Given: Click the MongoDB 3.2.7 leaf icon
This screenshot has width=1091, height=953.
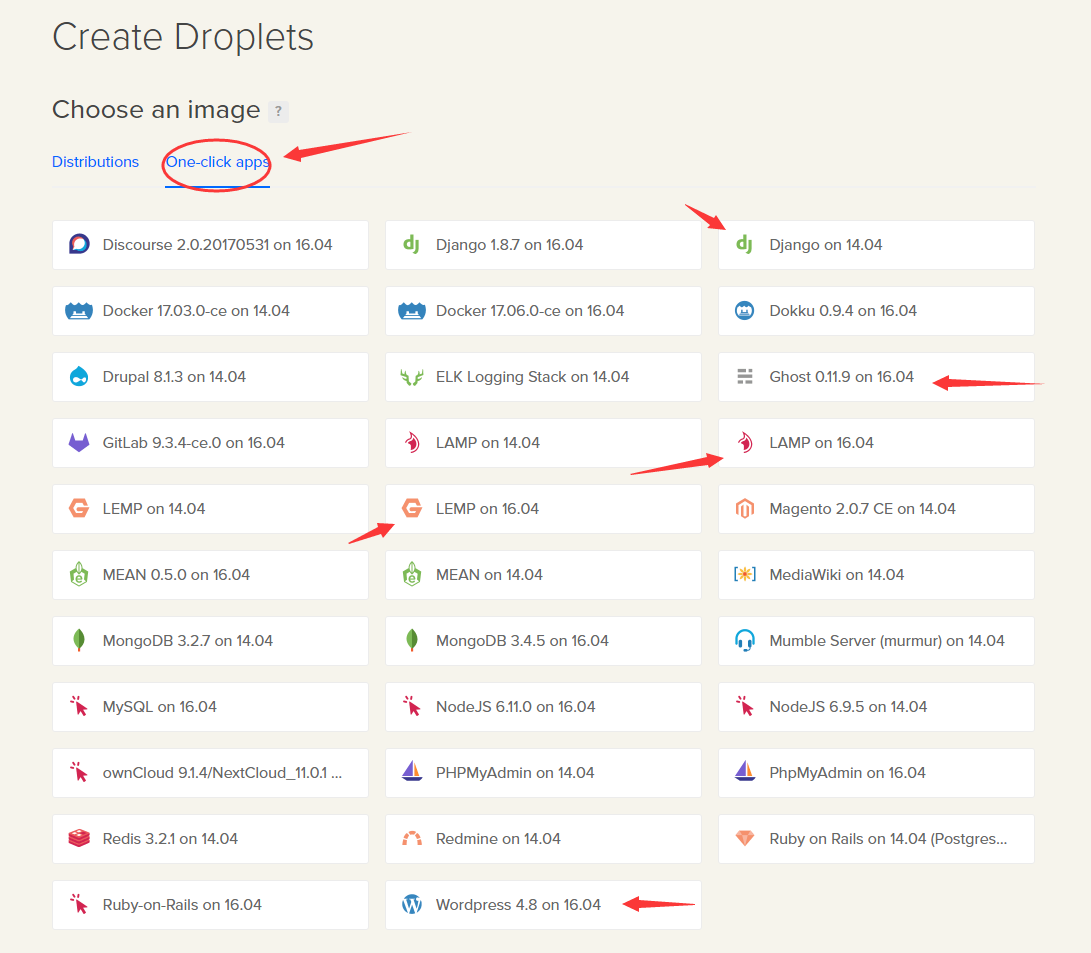Looking at the screenshot, I should pyautogui.click(x=79, y=640).
